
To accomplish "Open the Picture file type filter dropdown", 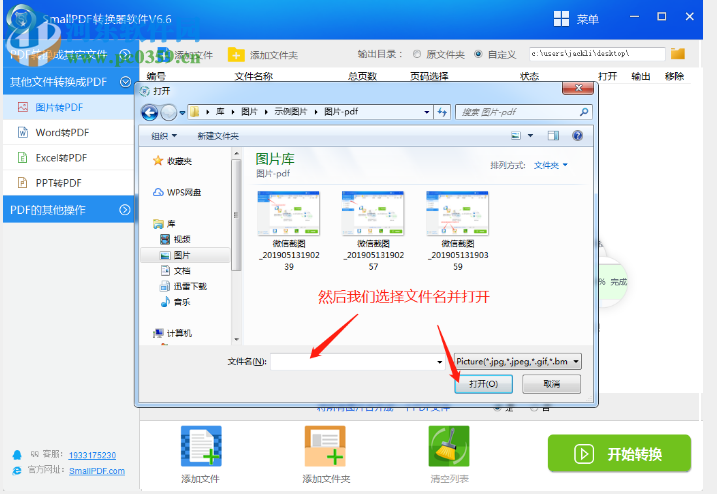I will 518,361.
